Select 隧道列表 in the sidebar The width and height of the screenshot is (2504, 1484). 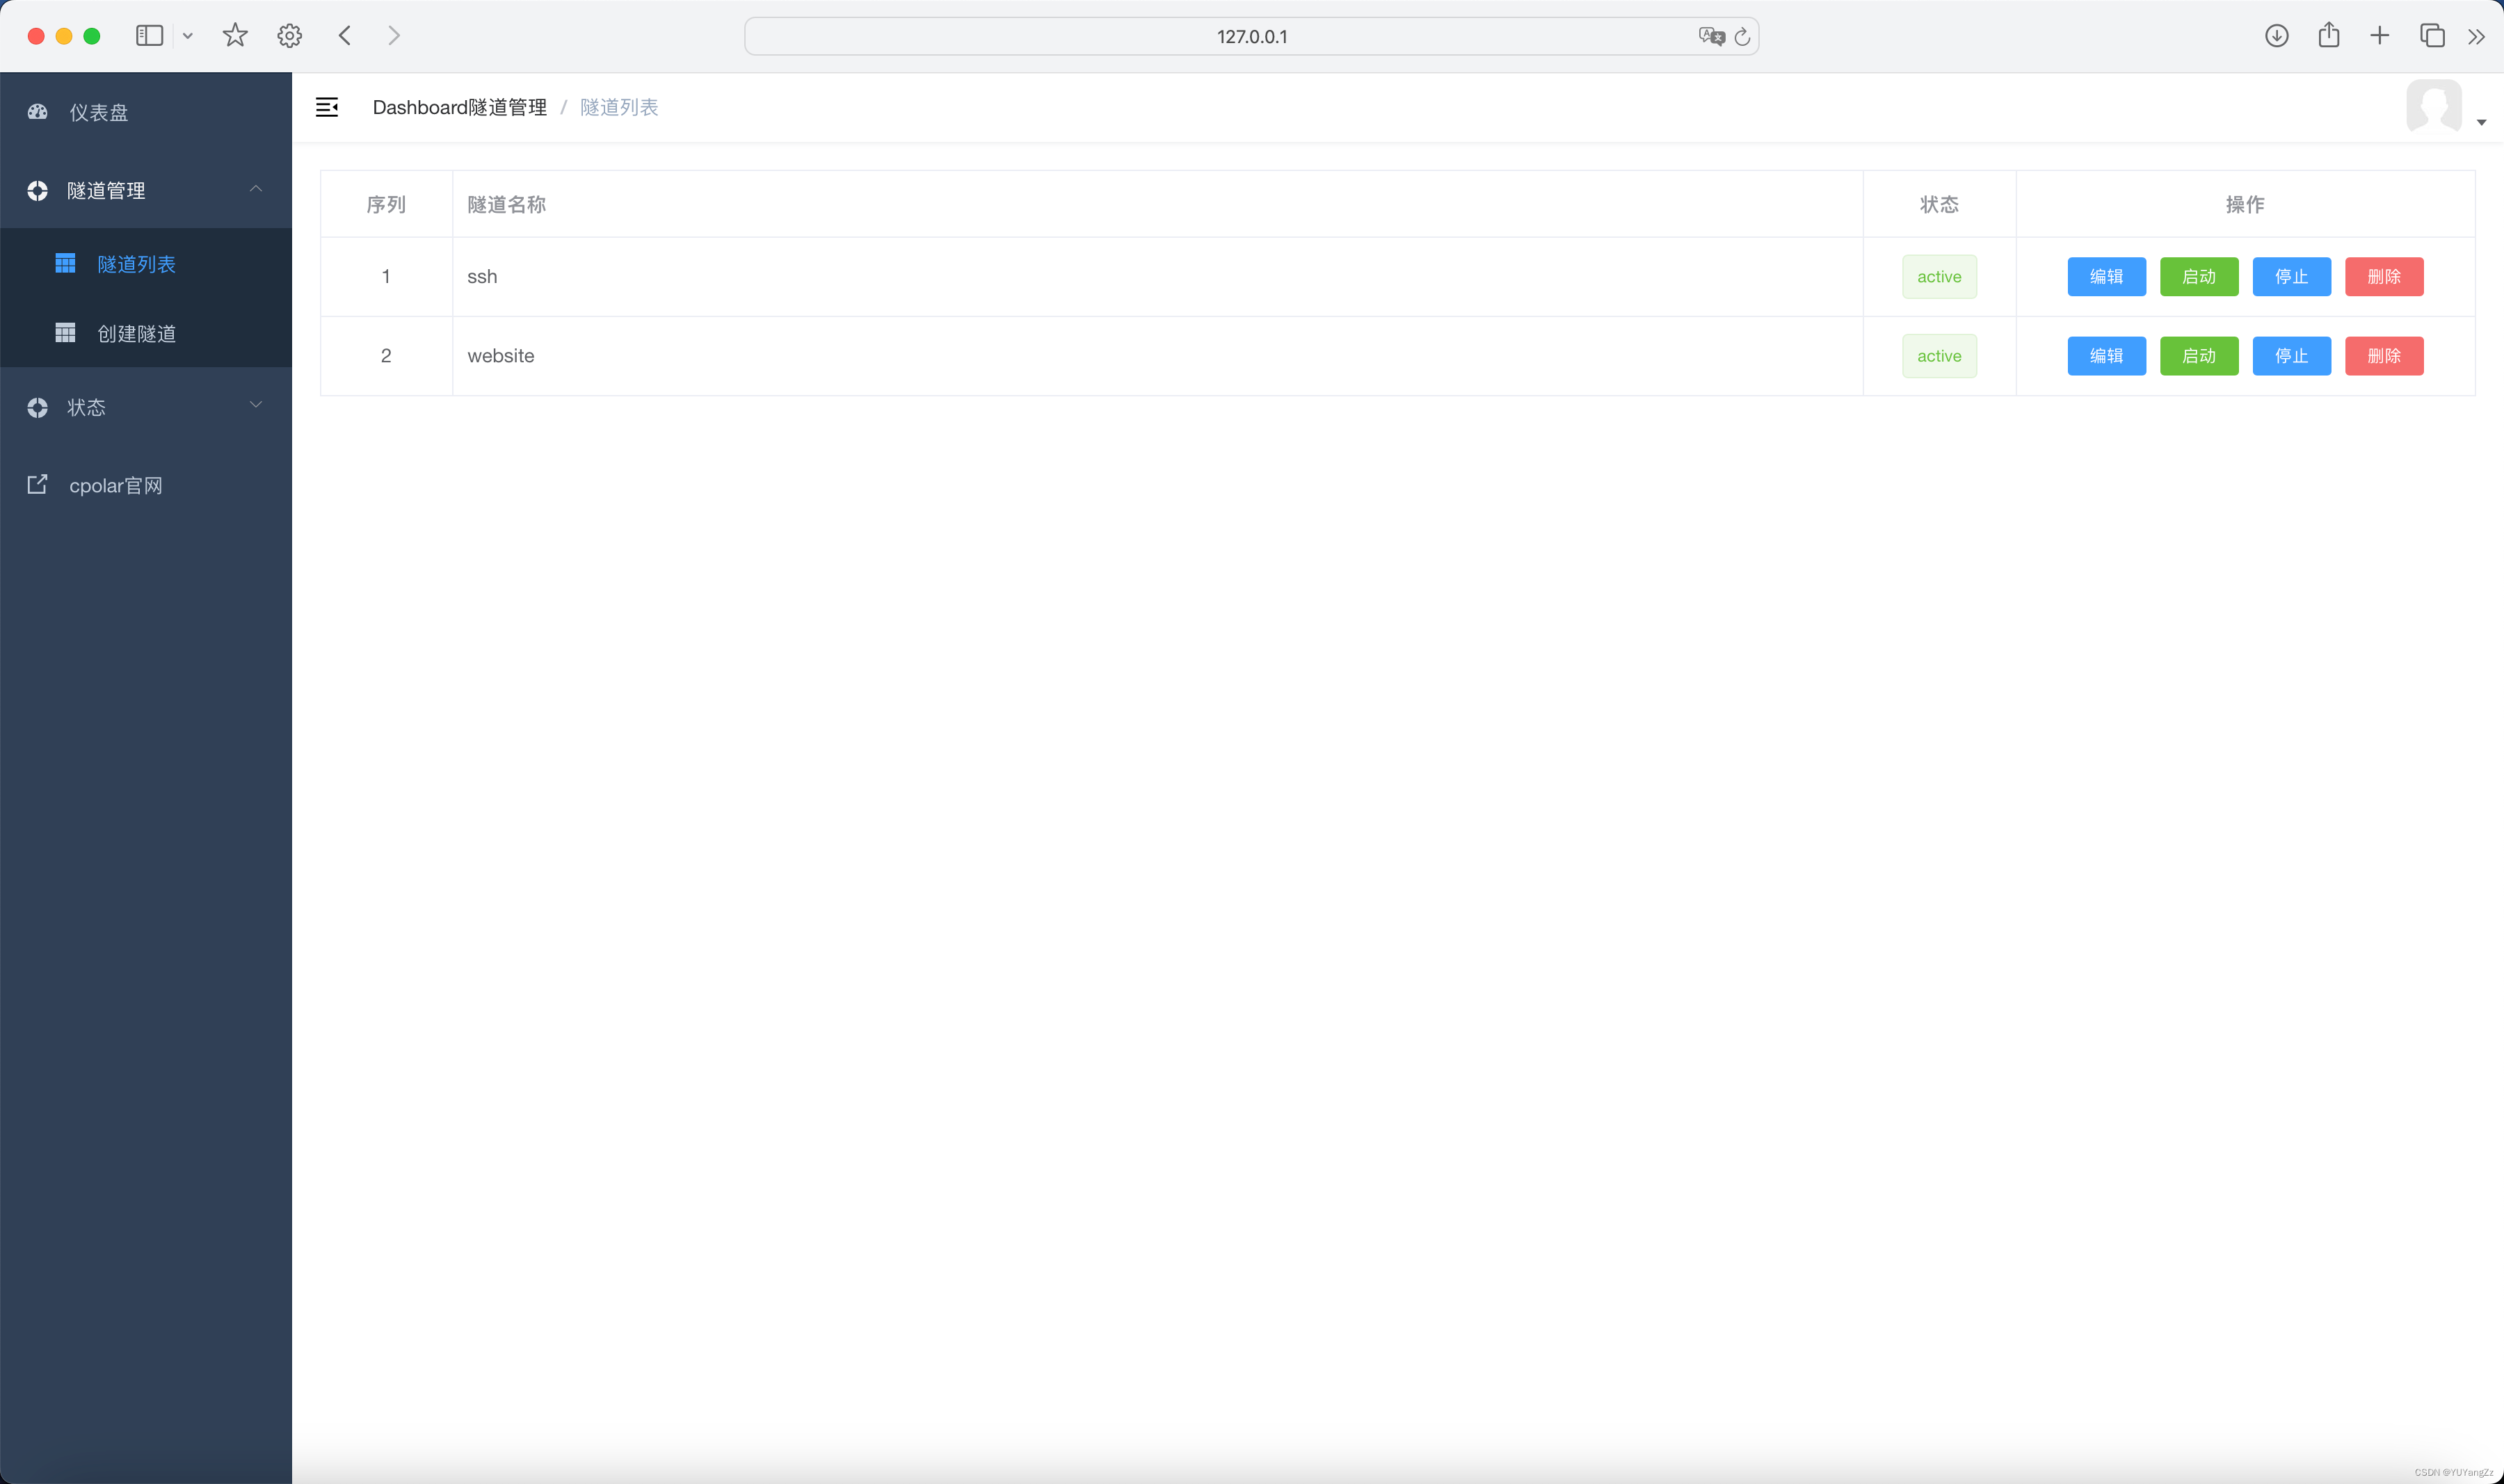click(137, 264)
